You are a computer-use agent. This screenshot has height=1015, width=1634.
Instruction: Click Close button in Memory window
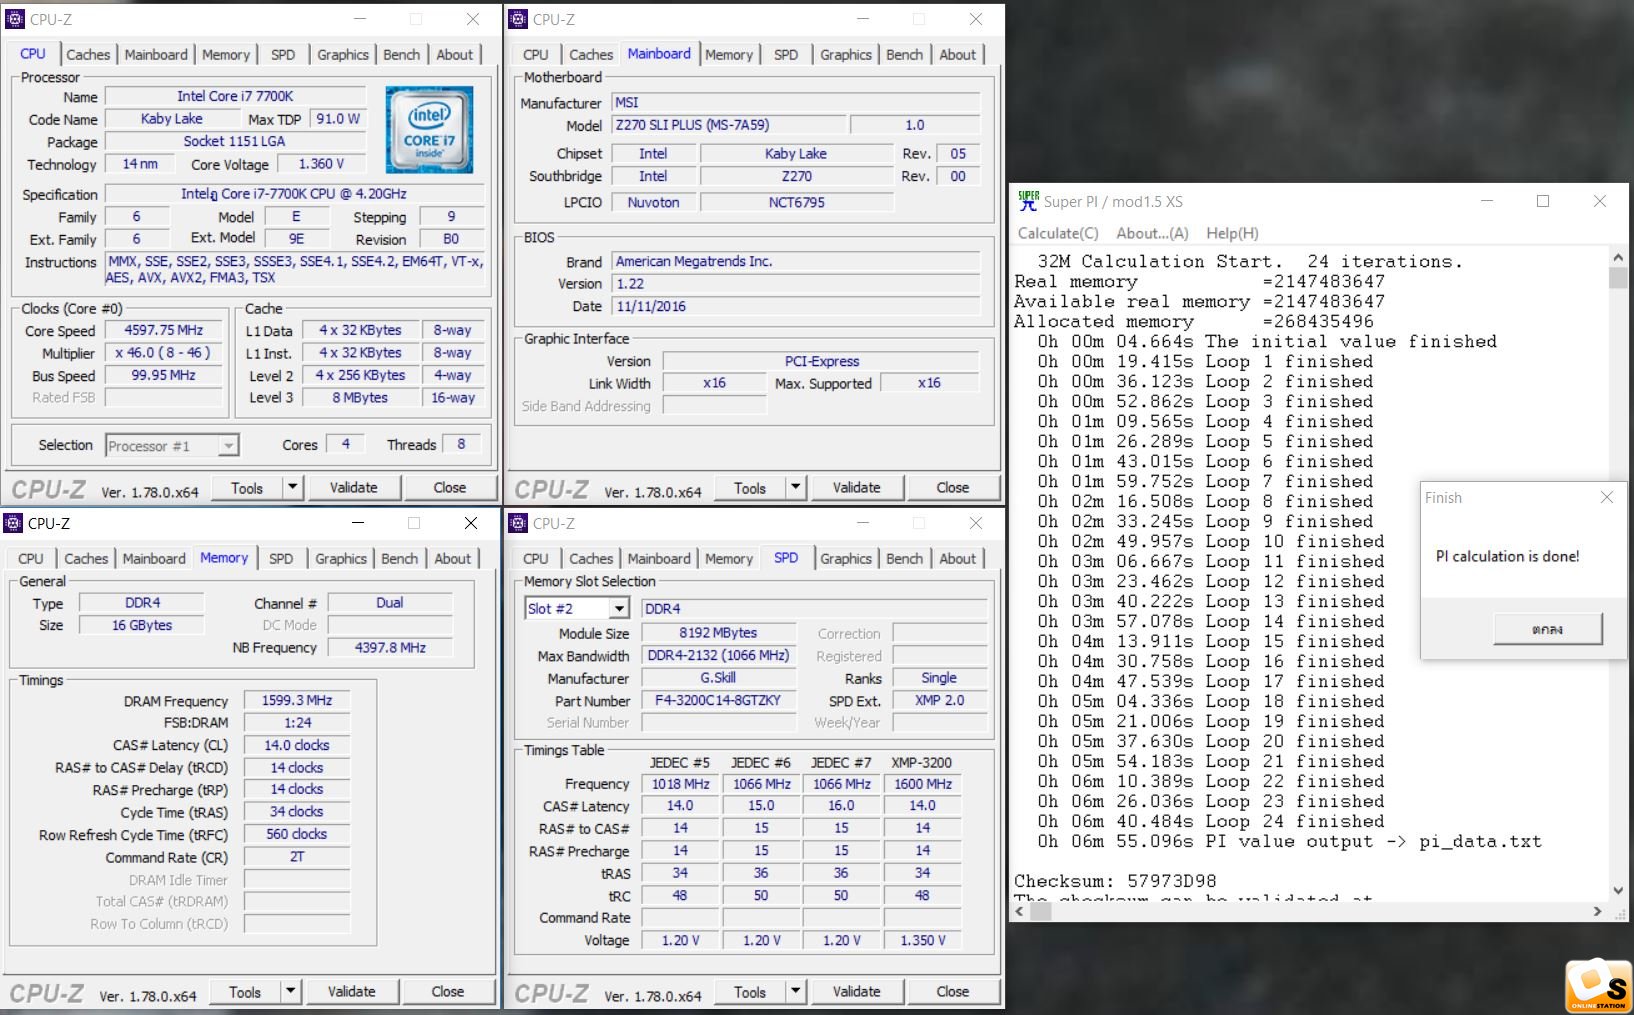tap(448, 991)
